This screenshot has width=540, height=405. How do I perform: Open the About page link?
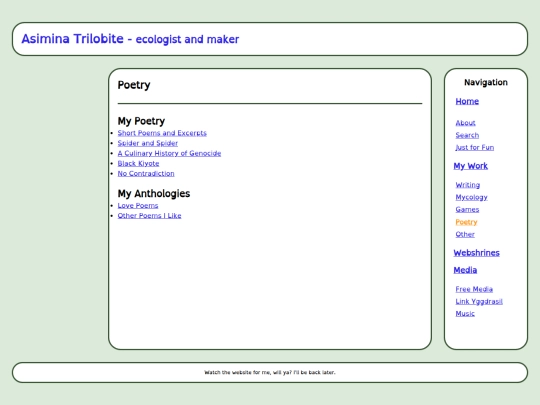click(x=465, y=123)
